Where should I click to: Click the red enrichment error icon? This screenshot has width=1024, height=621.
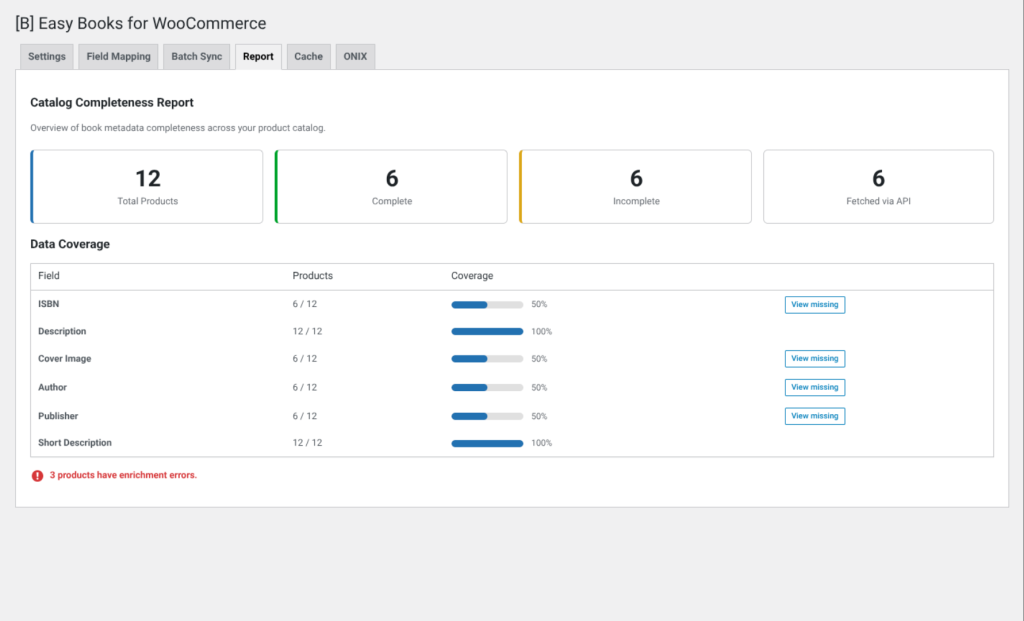pos(37,475)
